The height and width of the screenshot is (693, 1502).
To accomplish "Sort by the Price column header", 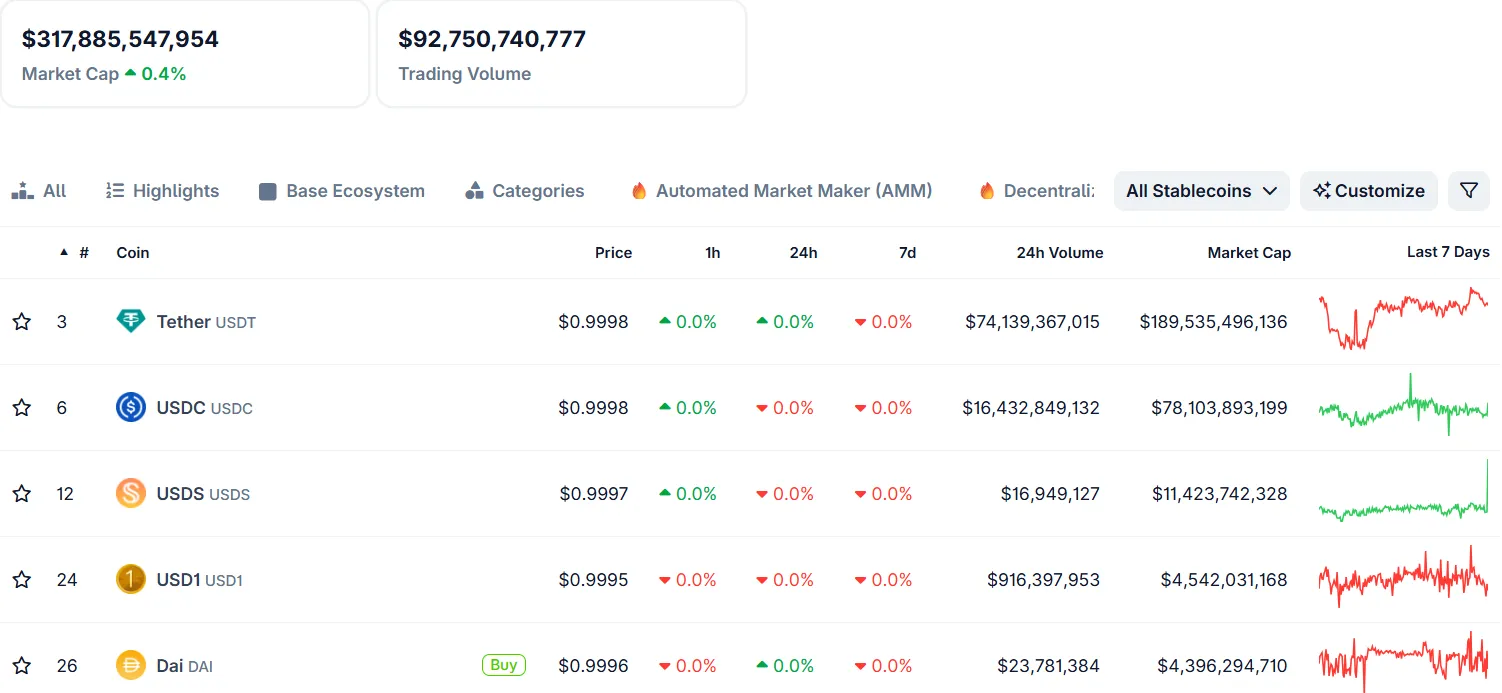I will tap(613, 253).
